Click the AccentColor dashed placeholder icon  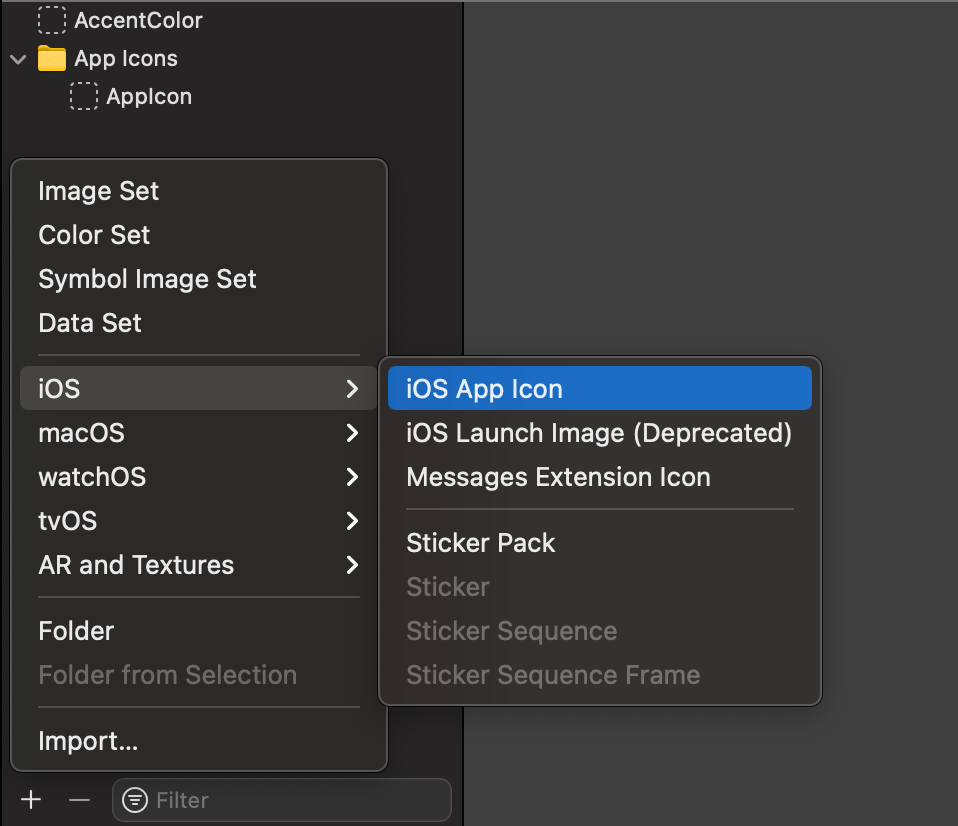pos(52,20)
